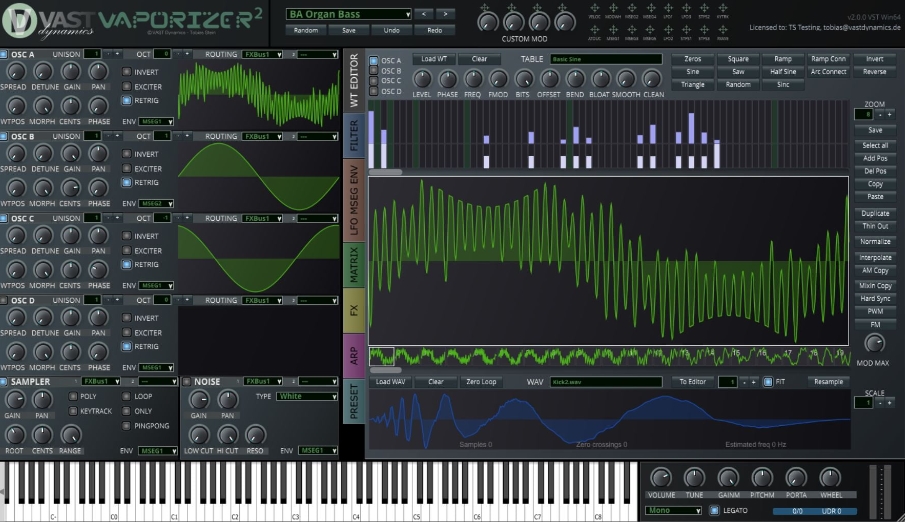905x522 pixels.
Task: Toggle OSC A power switch
Action: (3, 54)
